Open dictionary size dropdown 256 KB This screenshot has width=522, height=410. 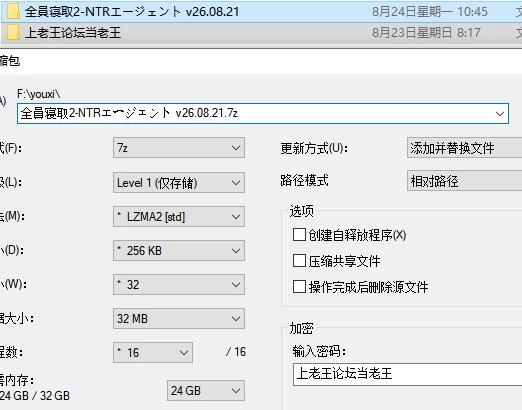[x=179, y=250]
